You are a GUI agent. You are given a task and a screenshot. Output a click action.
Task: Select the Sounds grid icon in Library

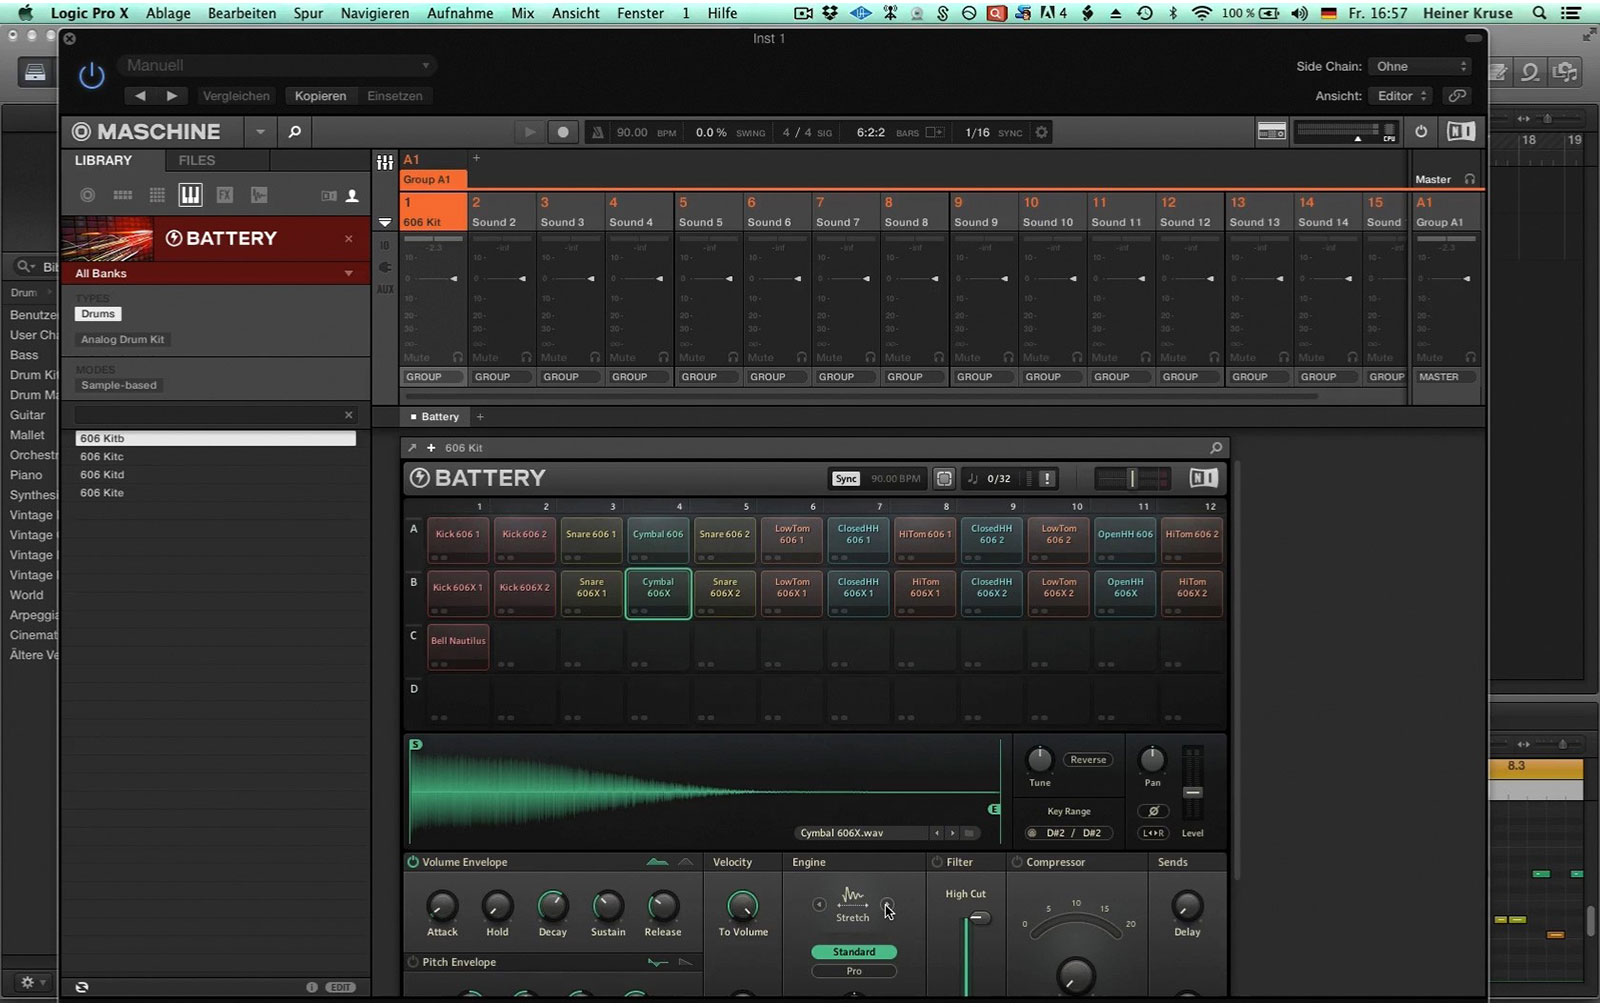click(157, 195)
